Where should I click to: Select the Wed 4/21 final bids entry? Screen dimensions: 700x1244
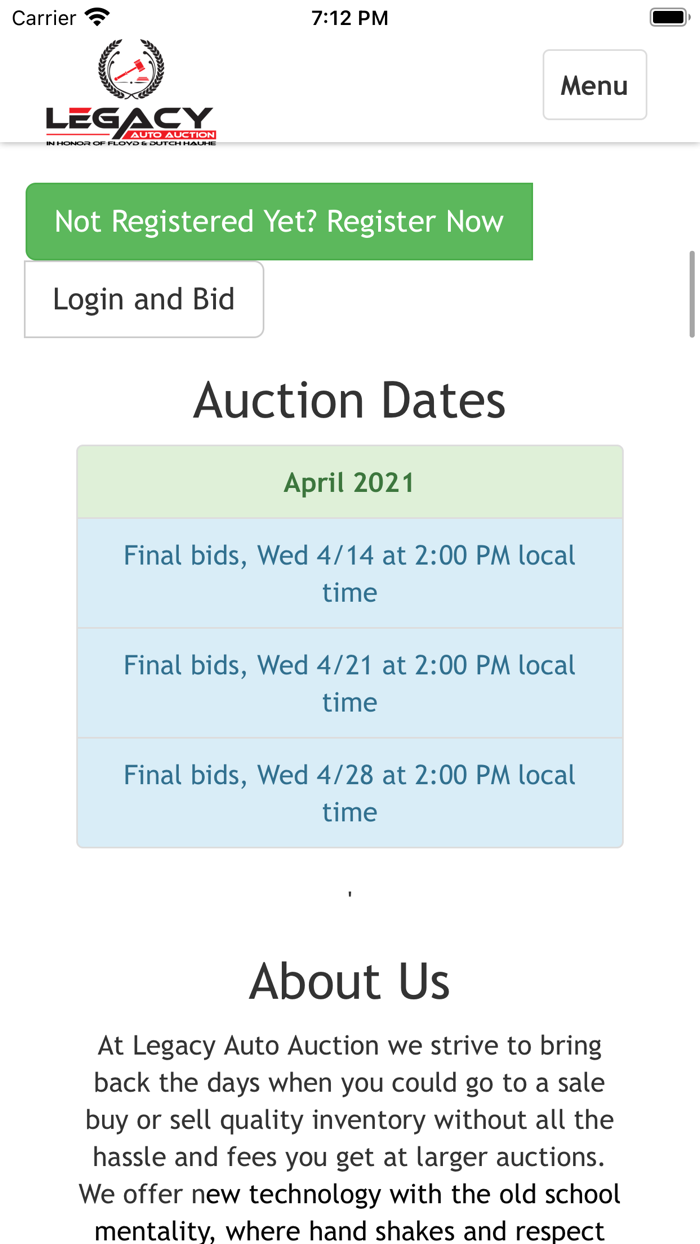[350, 682]
